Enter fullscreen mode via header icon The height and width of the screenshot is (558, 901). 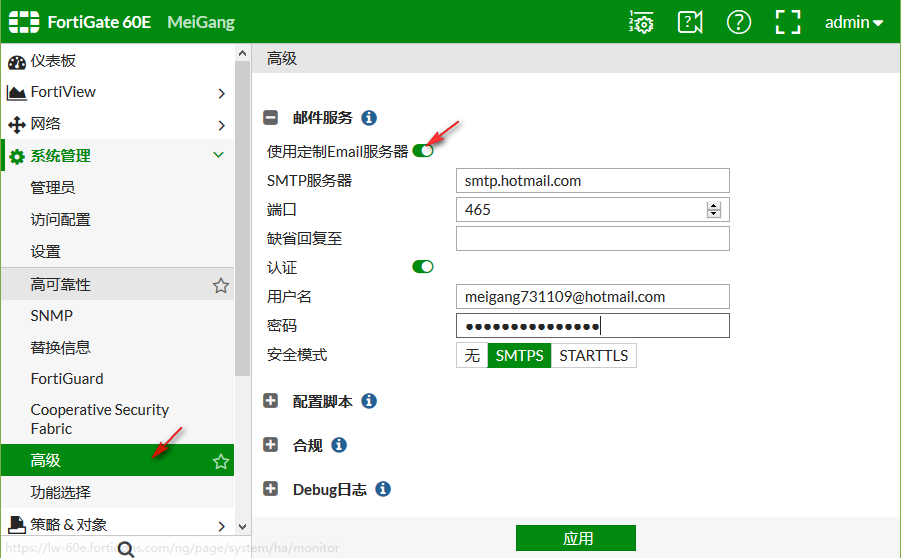(788, 22)
